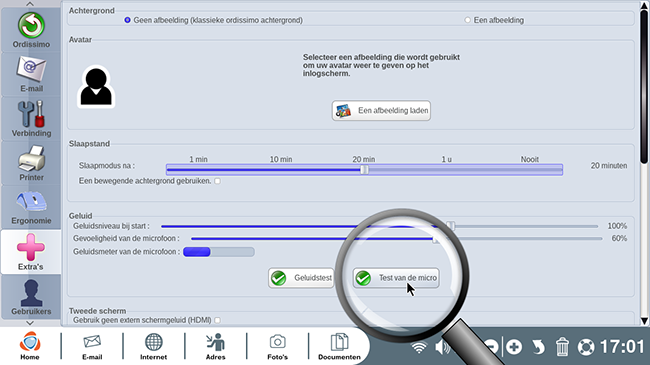This screenshot has height=365, width=650.
Task: Select 'Geen afbeelding' background option
Action: click(x=127, y=20)
